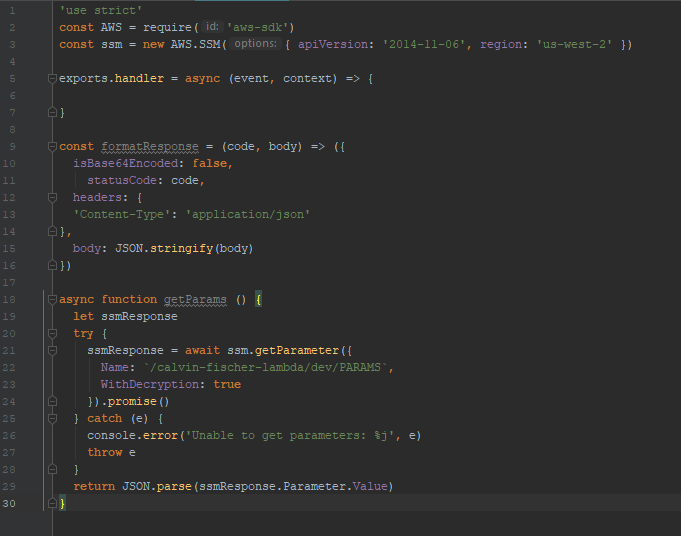Image resolution: width=681 pixels, height=536 pixels.
Task: Collapse the catch block fold on line 25
Action: (x=52, y=418)
